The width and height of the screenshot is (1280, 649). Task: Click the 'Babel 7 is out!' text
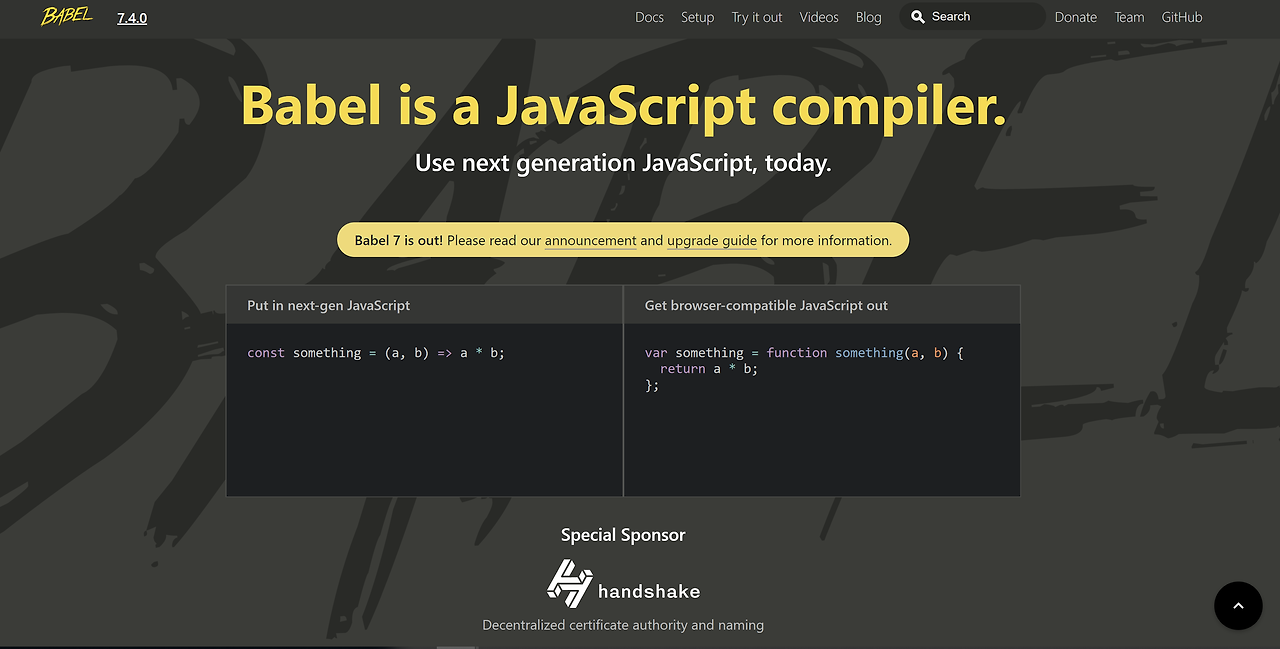[x=399, y=241]
